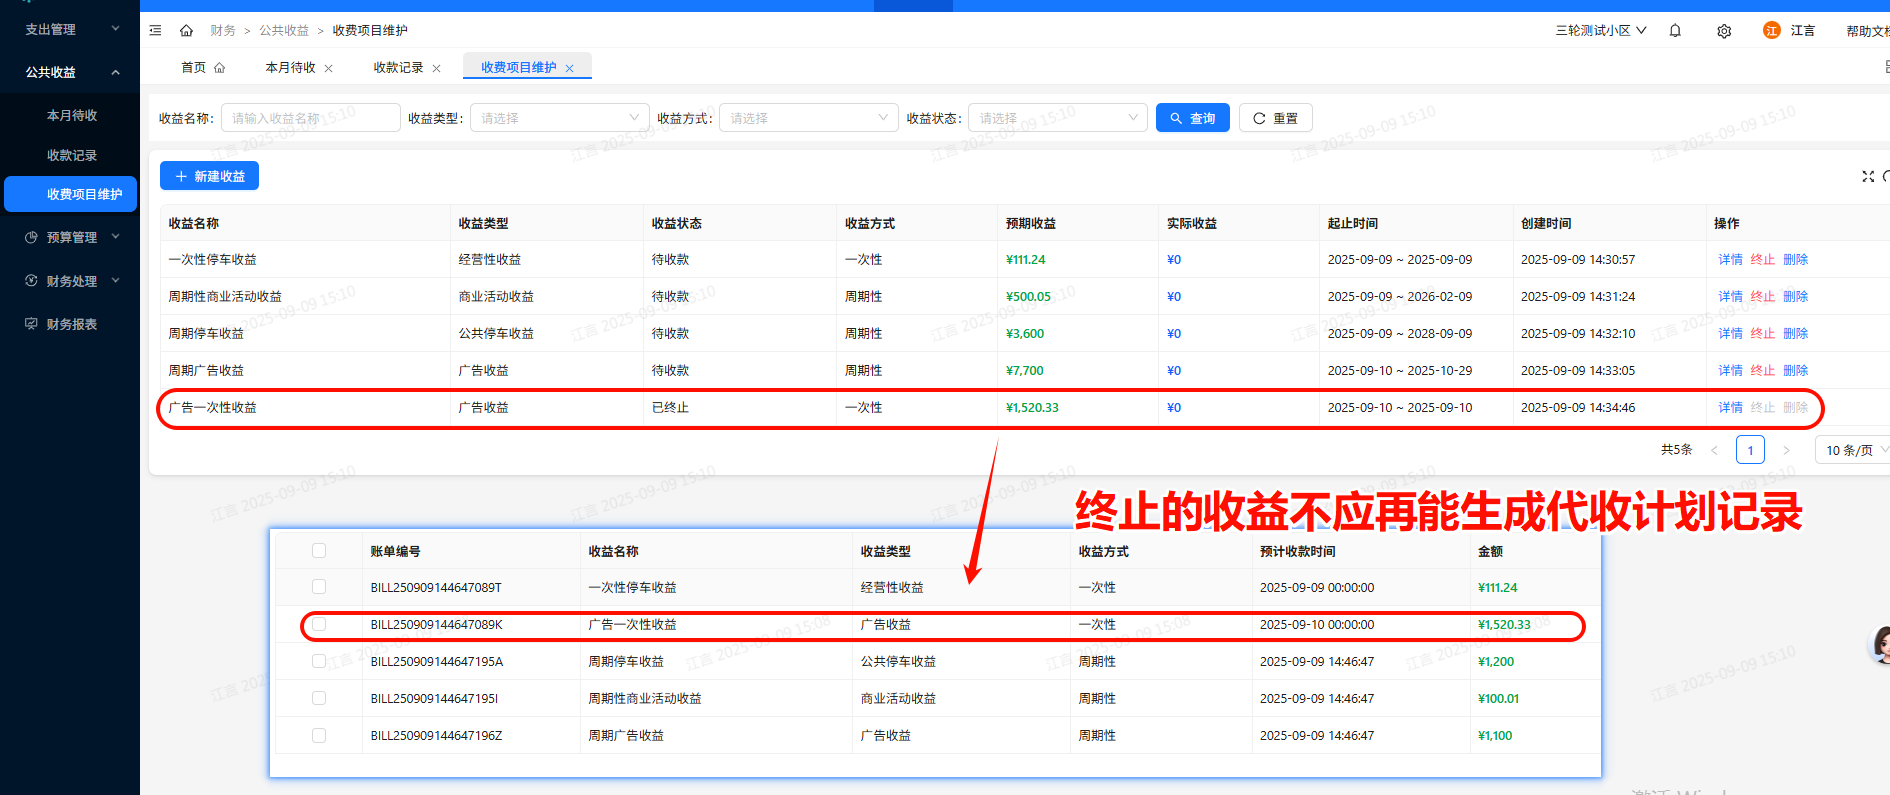Image resolution: width=1890 pixels, height=795 pixels.
Task: Click the 查询 search button
Action: tap(1192, 118)
